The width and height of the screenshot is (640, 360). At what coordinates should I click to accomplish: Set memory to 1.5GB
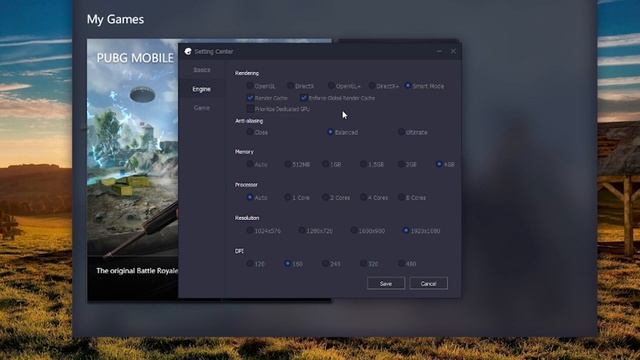pos(363,164)
